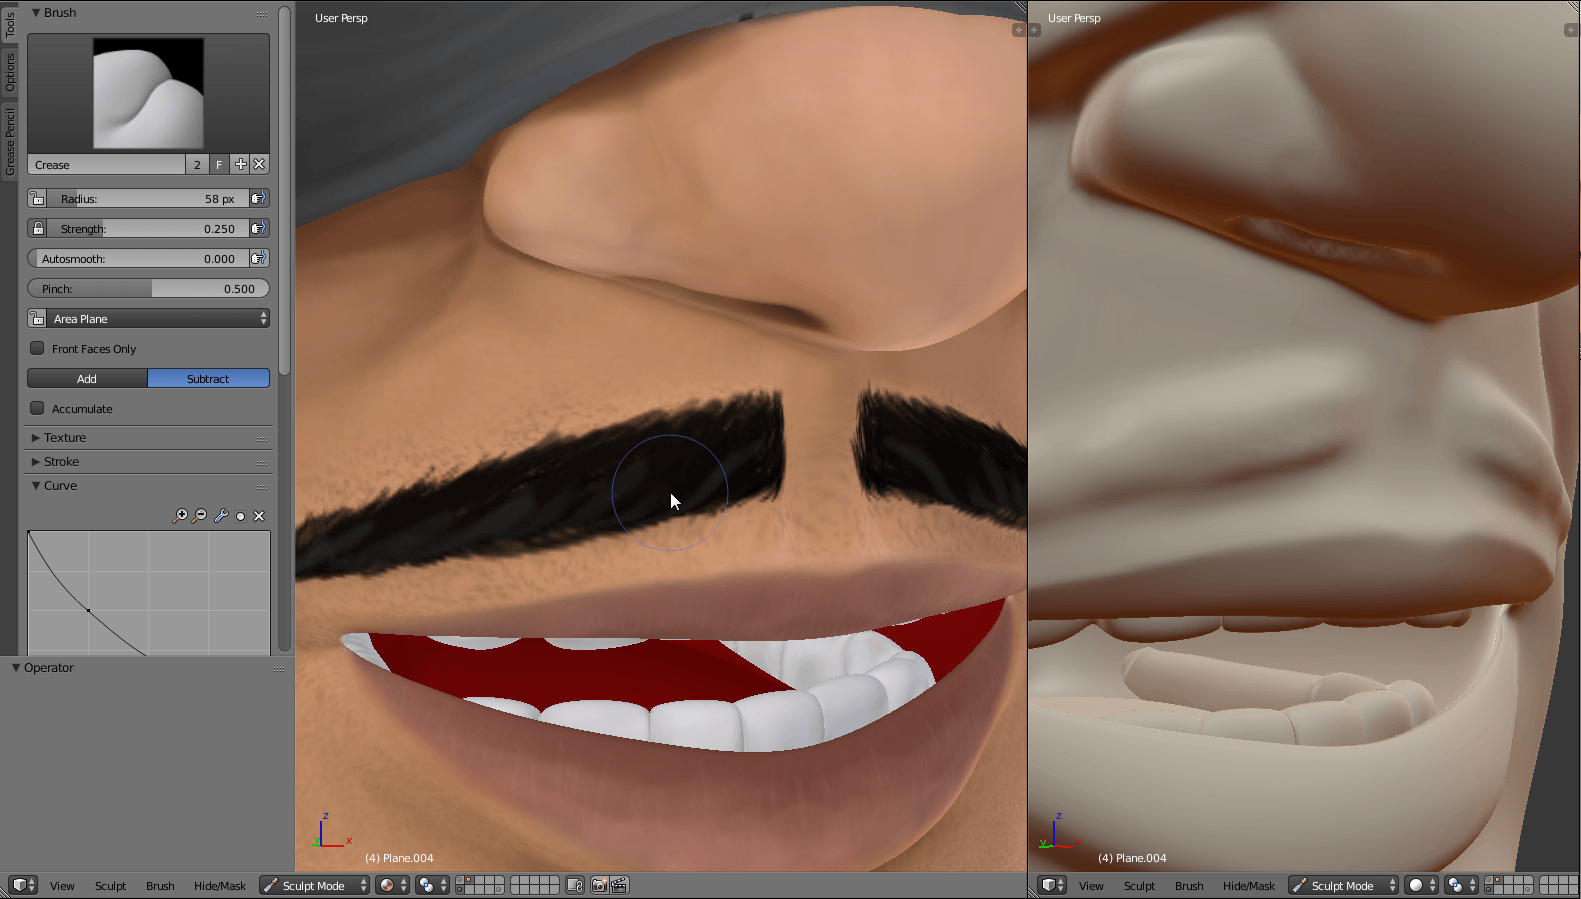Viewport: 1581px width, 899px height.
Task: Reset the curve with the X icon
Action: pos(259,516)
